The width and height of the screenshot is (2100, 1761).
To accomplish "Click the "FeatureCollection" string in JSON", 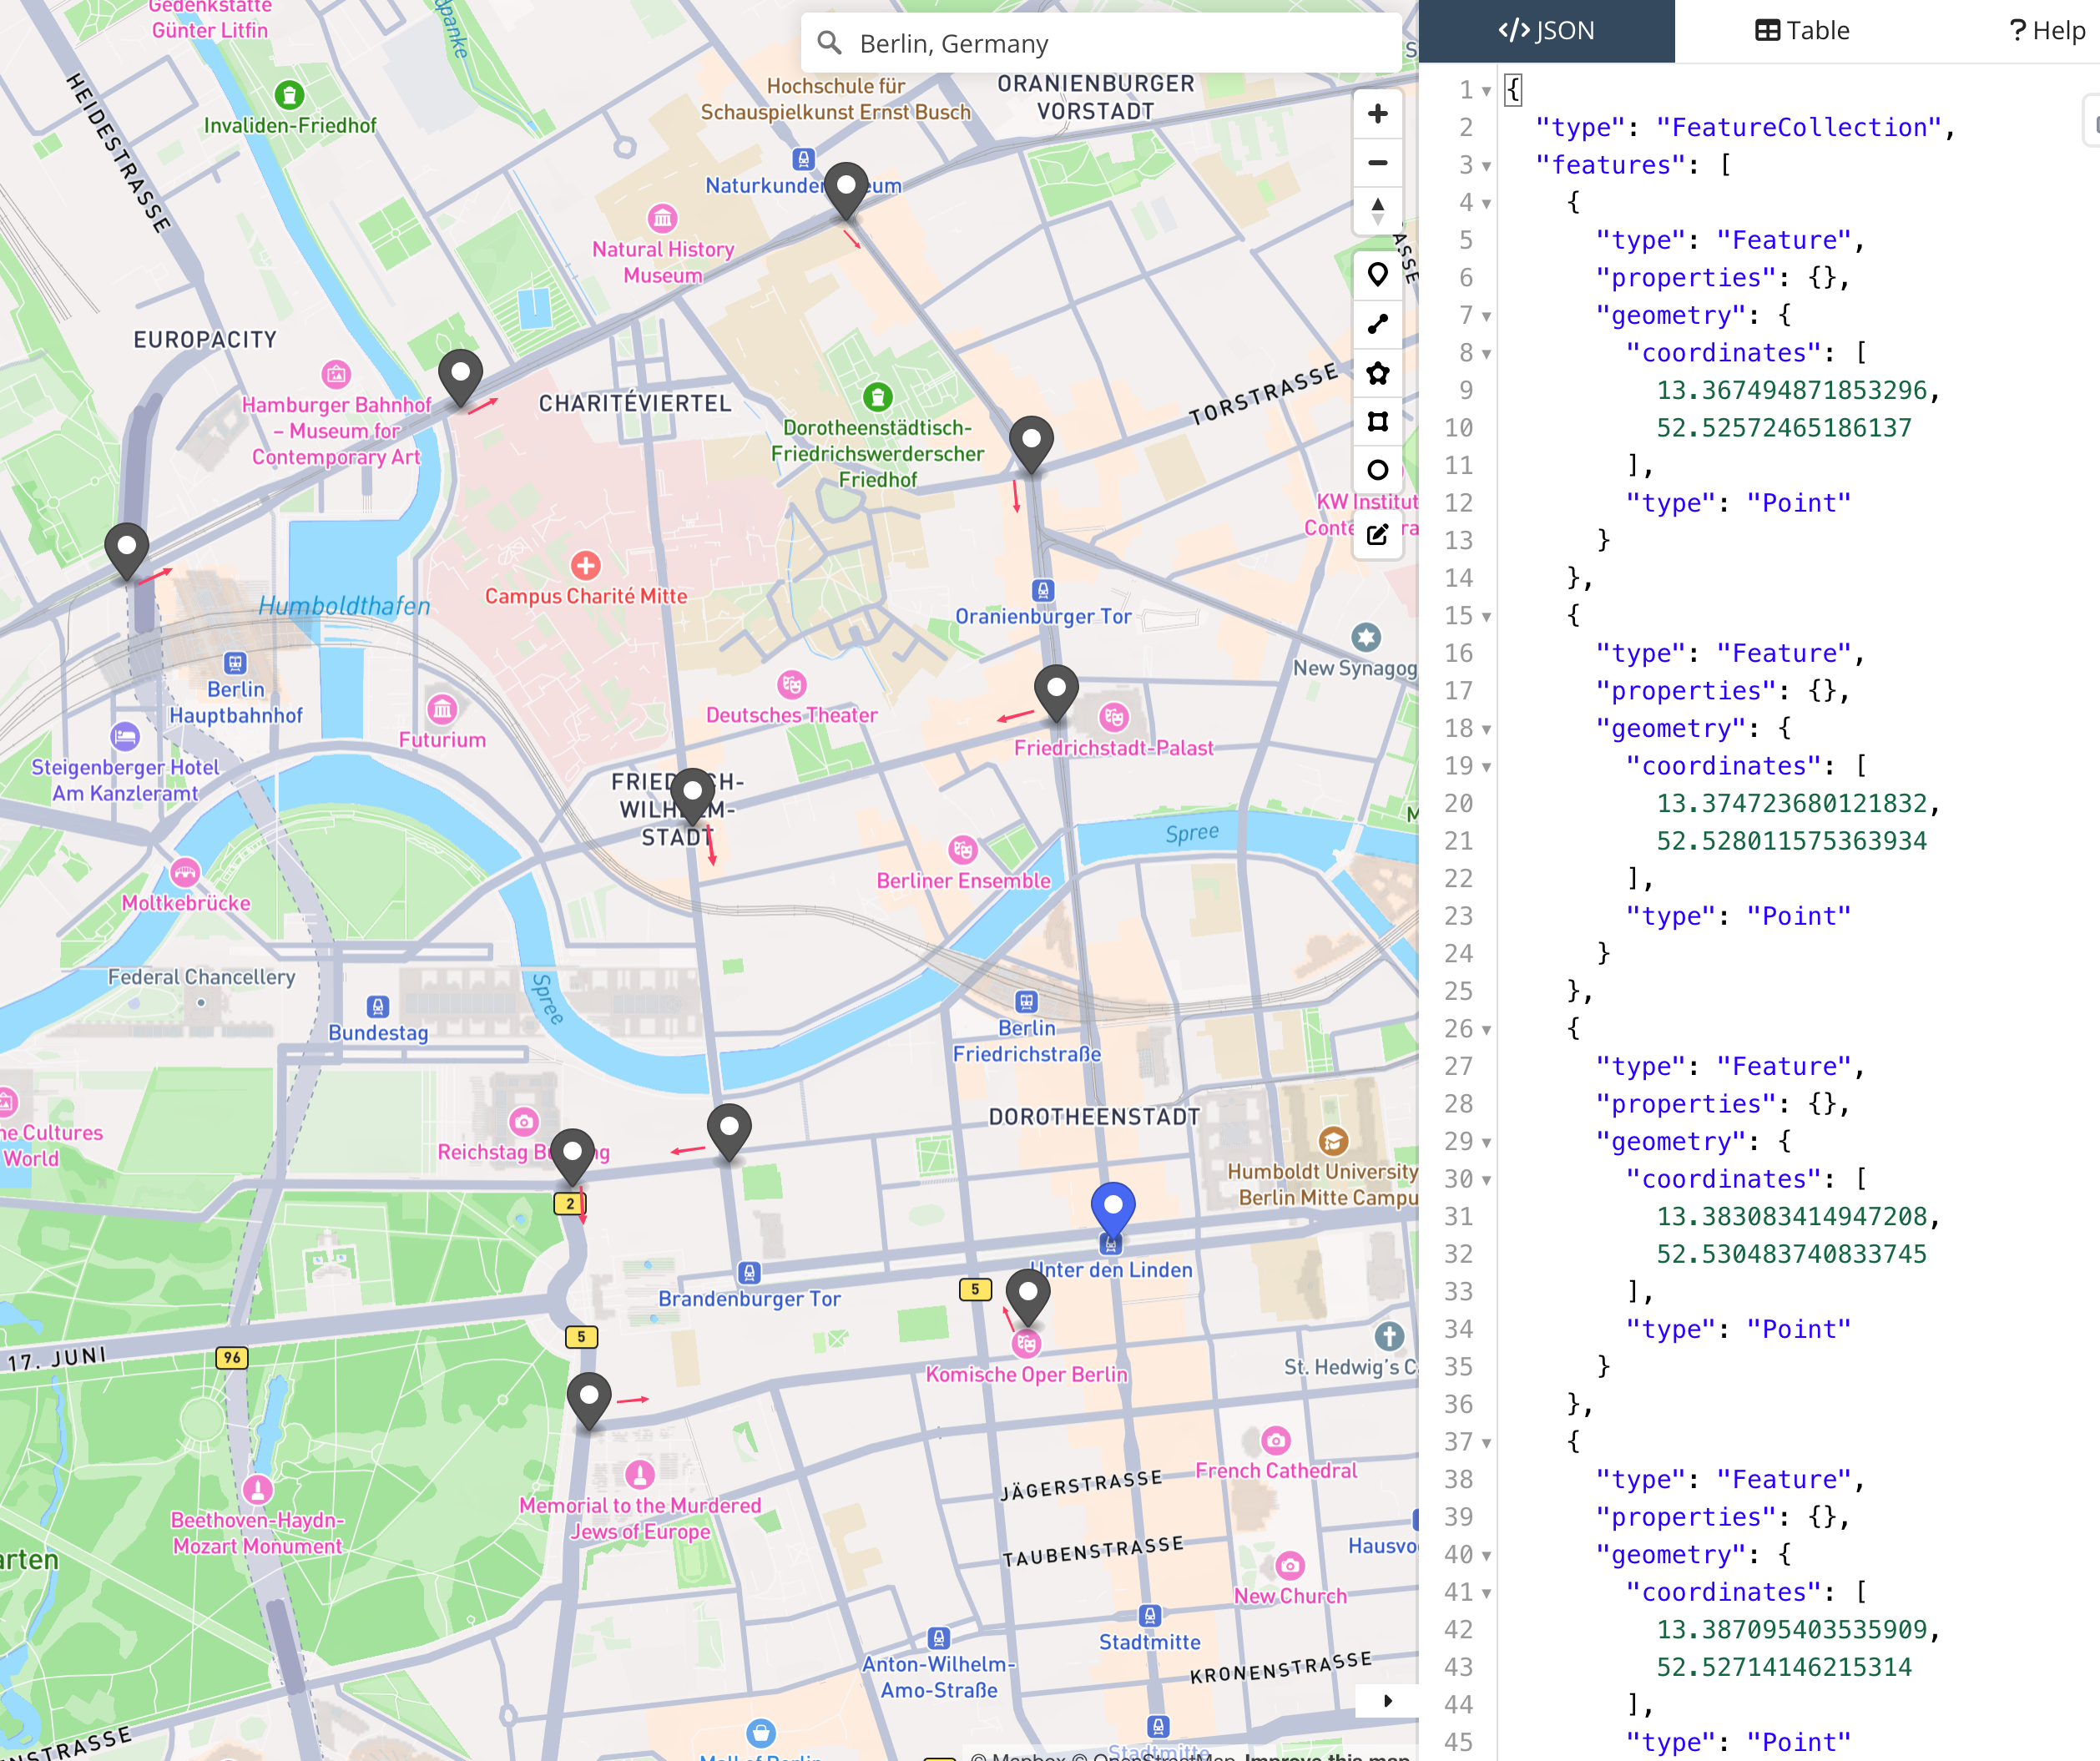I will click(x=1798, y=127).
